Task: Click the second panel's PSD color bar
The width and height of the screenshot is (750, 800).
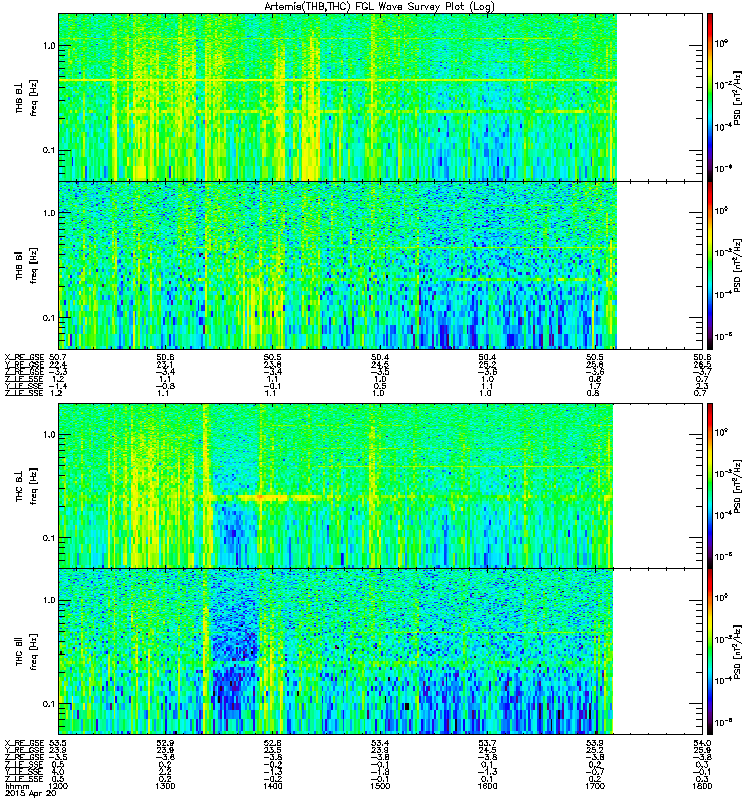Action: (710, 265)
